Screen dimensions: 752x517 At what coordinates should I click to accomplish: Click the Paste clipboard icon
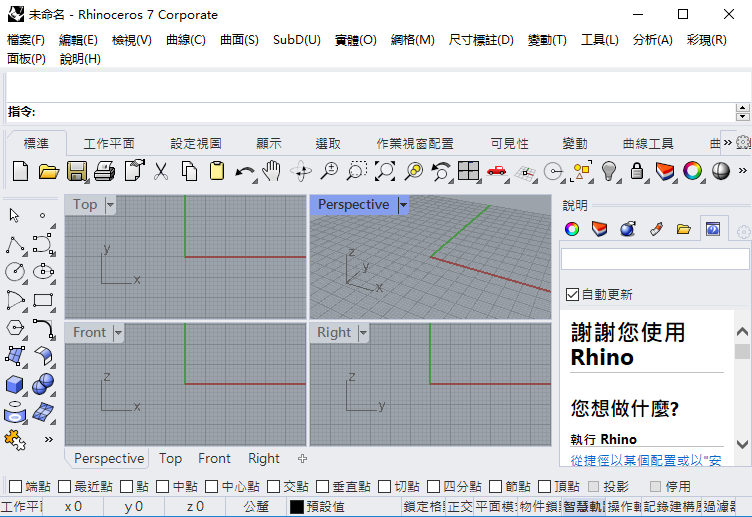(x=217, y=171)
